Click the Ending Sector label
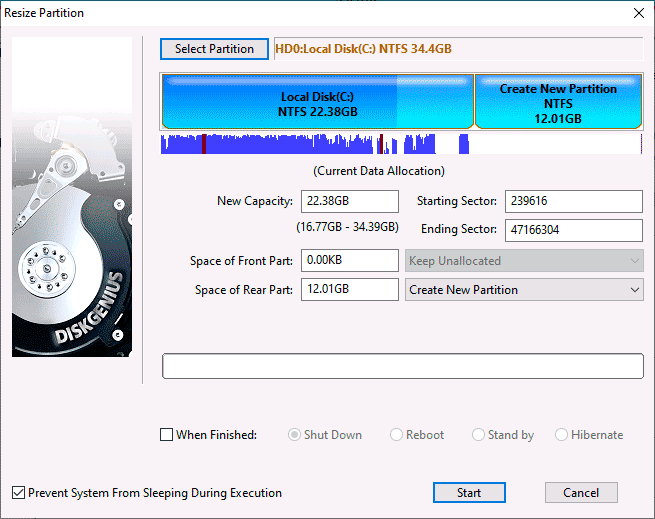 pyautogui.click(x=459, y=229)
